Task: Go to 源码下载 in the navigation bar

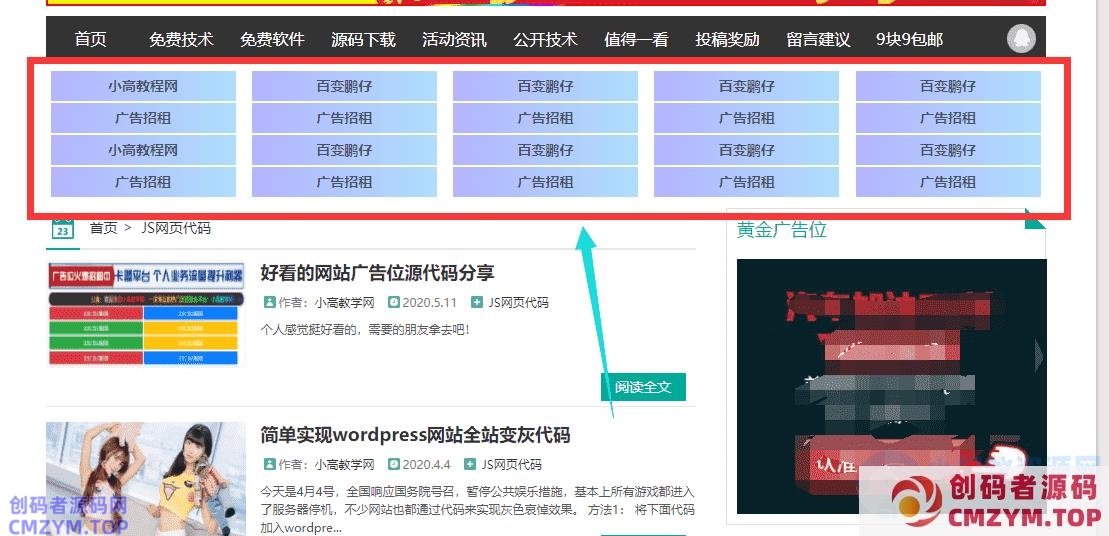Action: [x=363, y=39]
